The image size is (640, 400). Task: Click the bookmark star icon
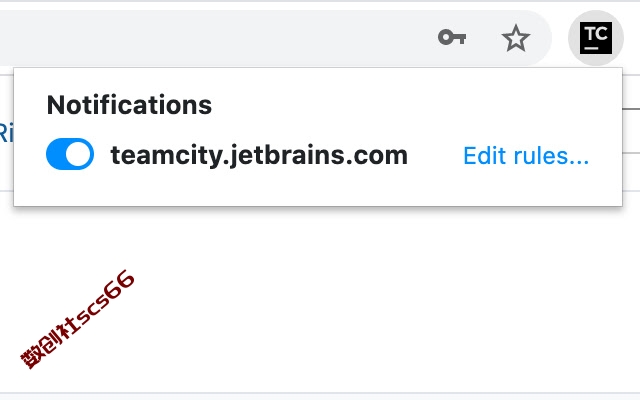[x=516, y=38]
